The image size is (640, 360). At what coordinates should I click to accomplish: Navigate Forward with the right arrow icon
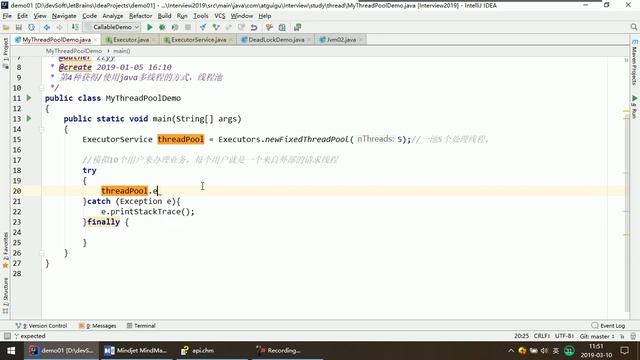tap(60, 27)
